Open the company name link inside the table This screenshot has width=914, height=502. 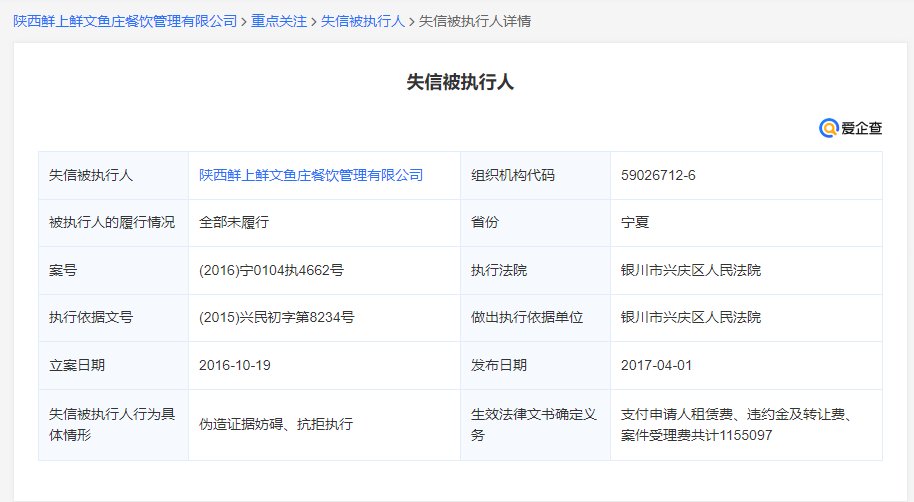311,175
